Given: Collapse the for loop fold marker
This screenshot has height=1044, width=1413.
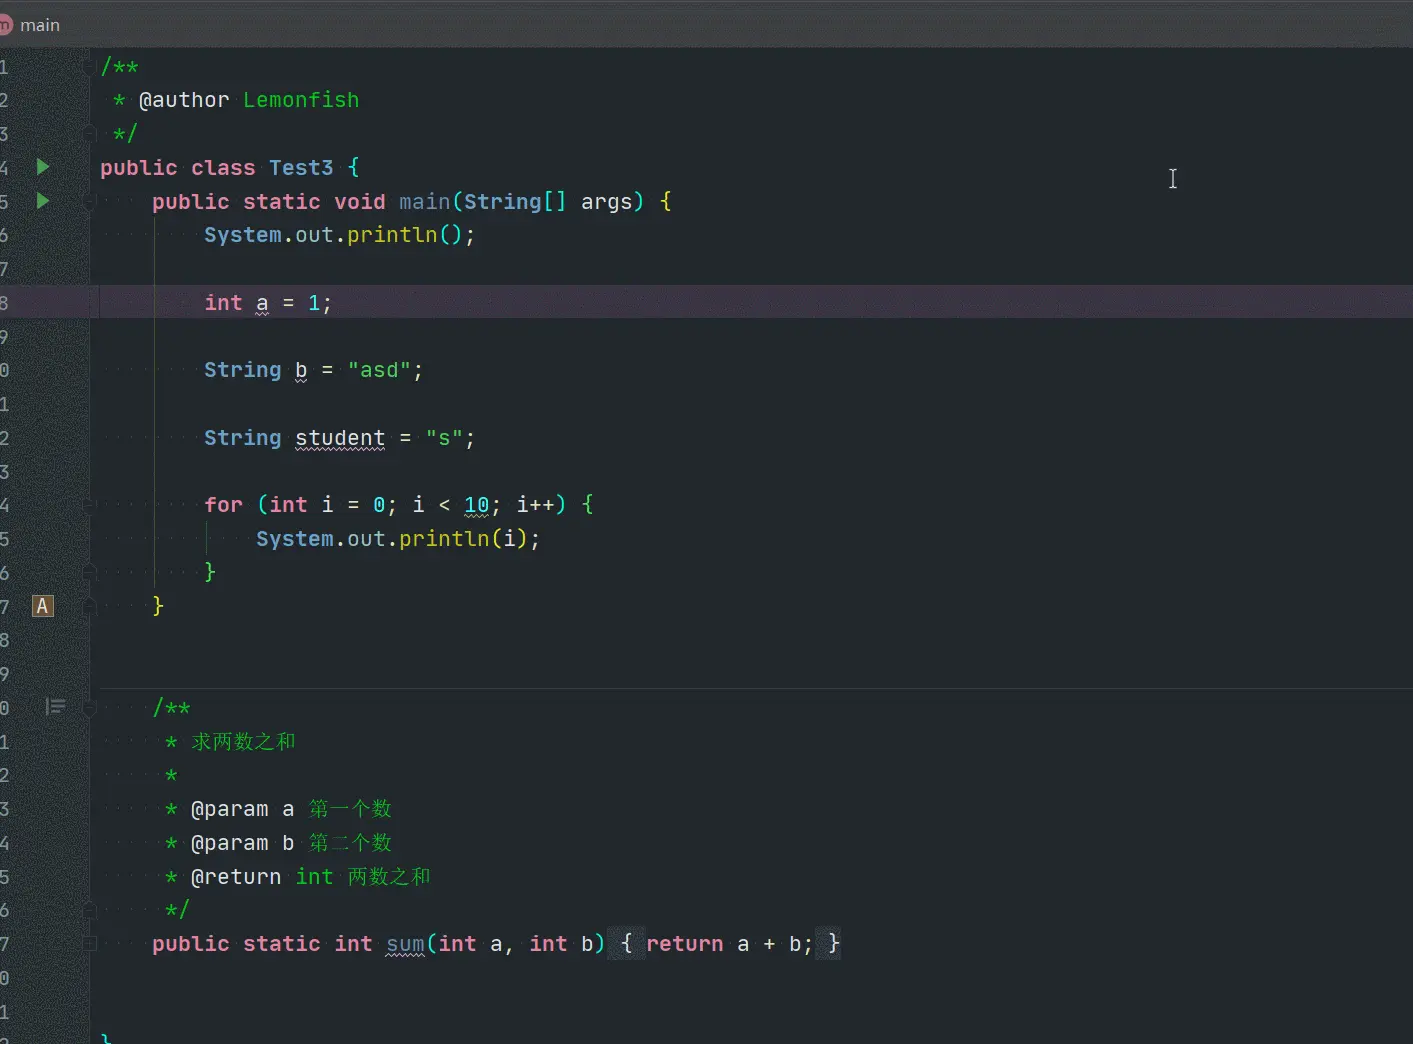Looking at the screenshot, I should 90,505.
